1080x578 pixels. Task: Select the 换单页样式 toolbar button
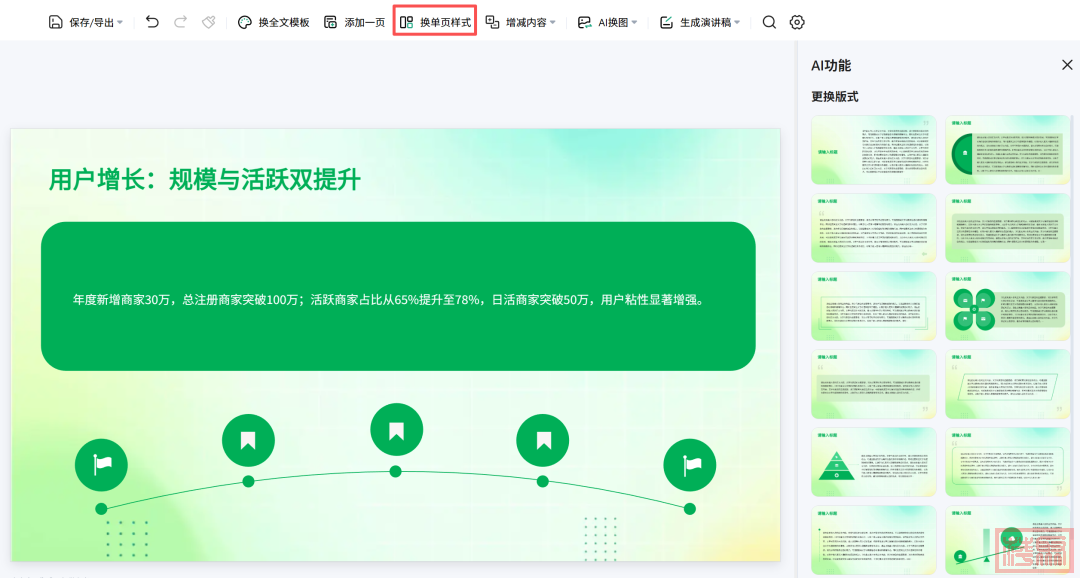pyautogui.click(x=435, y=22)
